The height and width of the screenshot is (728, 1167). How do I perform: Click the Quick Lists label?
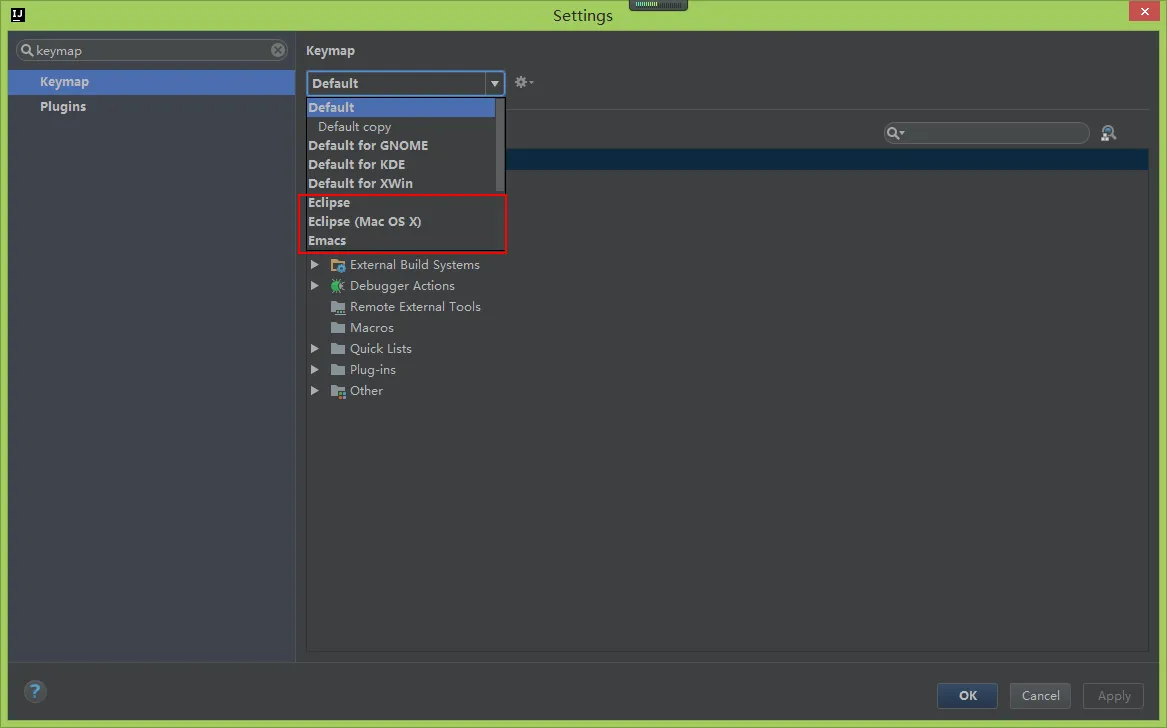point(380,348)
